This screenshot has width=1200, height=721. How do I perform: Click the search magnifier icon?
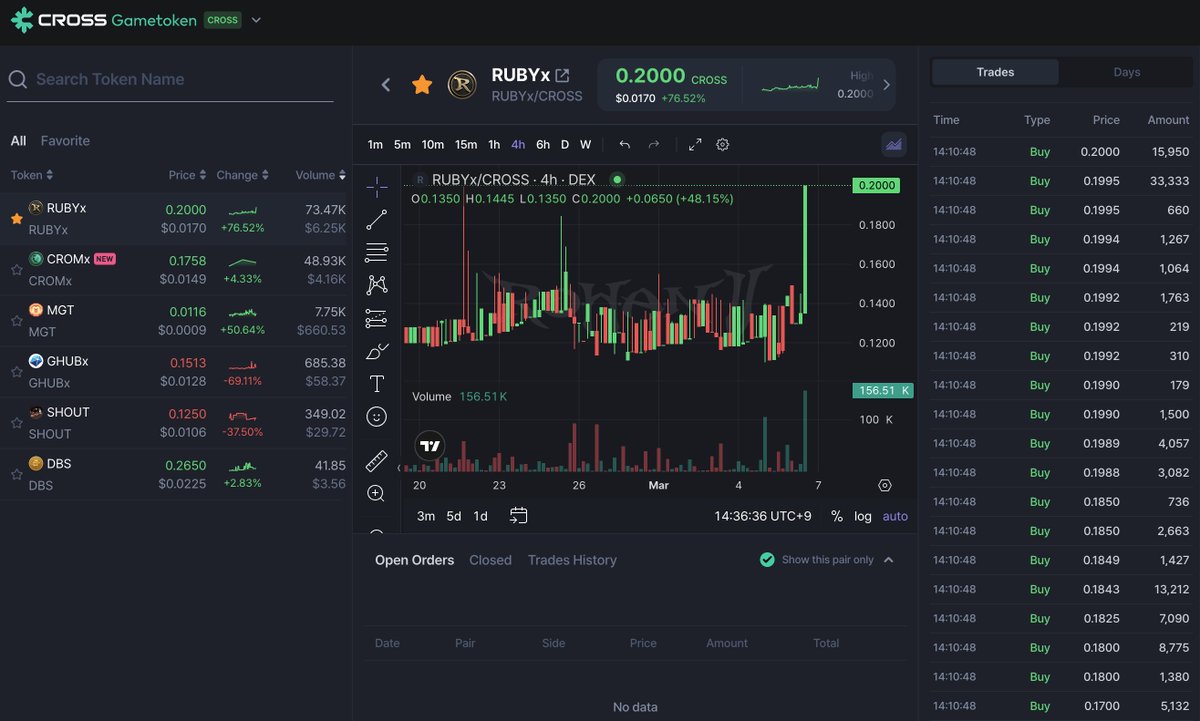pyautogui.click(x=17, y=80)
